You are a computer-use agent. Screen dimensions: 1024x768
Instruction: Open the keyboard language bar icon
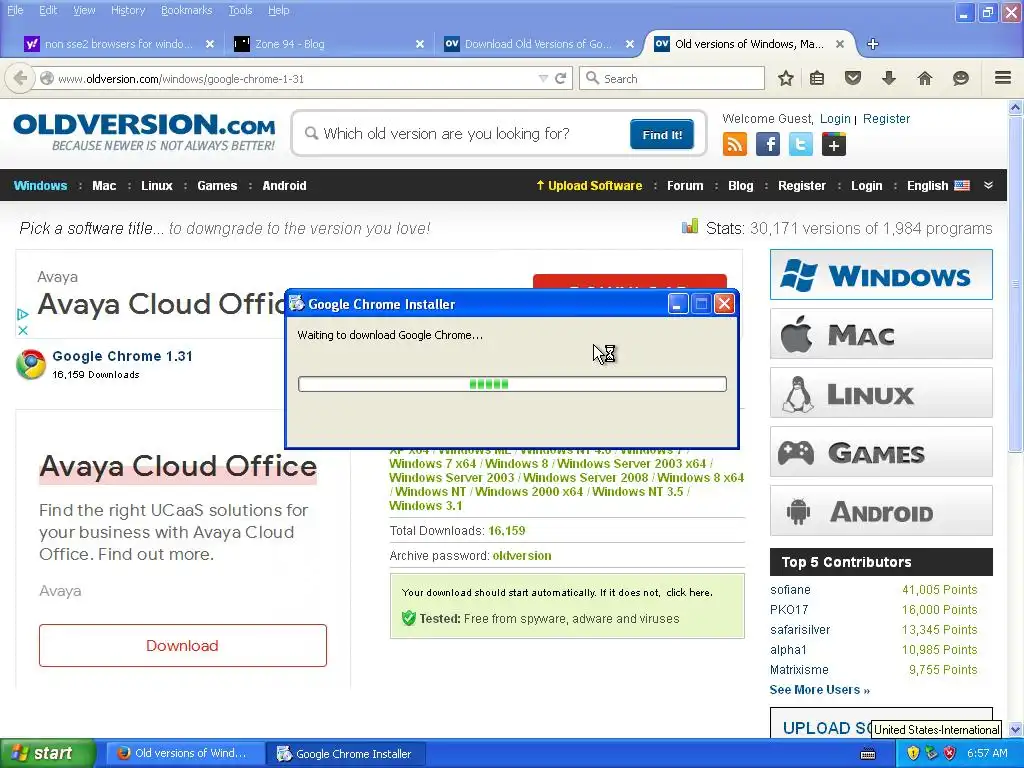pos(868,754)
